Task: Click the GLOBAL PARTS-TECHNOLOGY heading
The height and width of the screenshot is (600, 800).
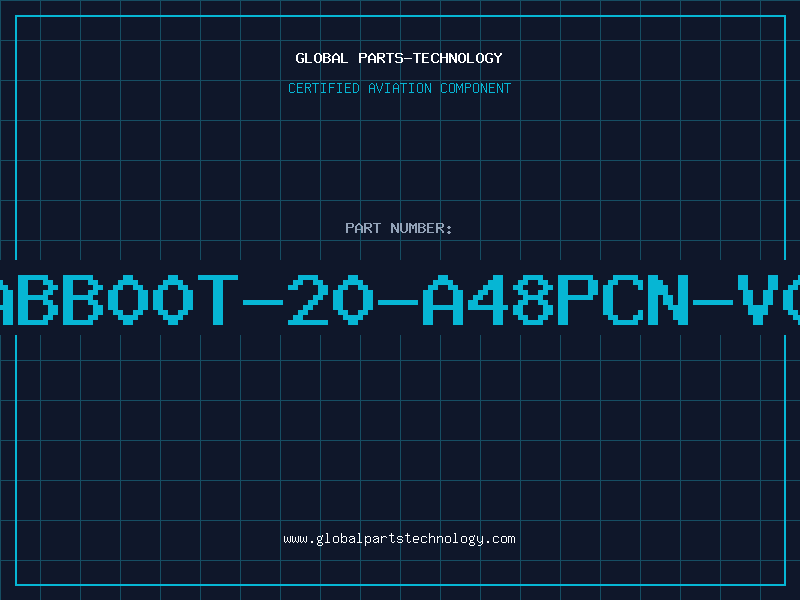Action: [399, 58]
